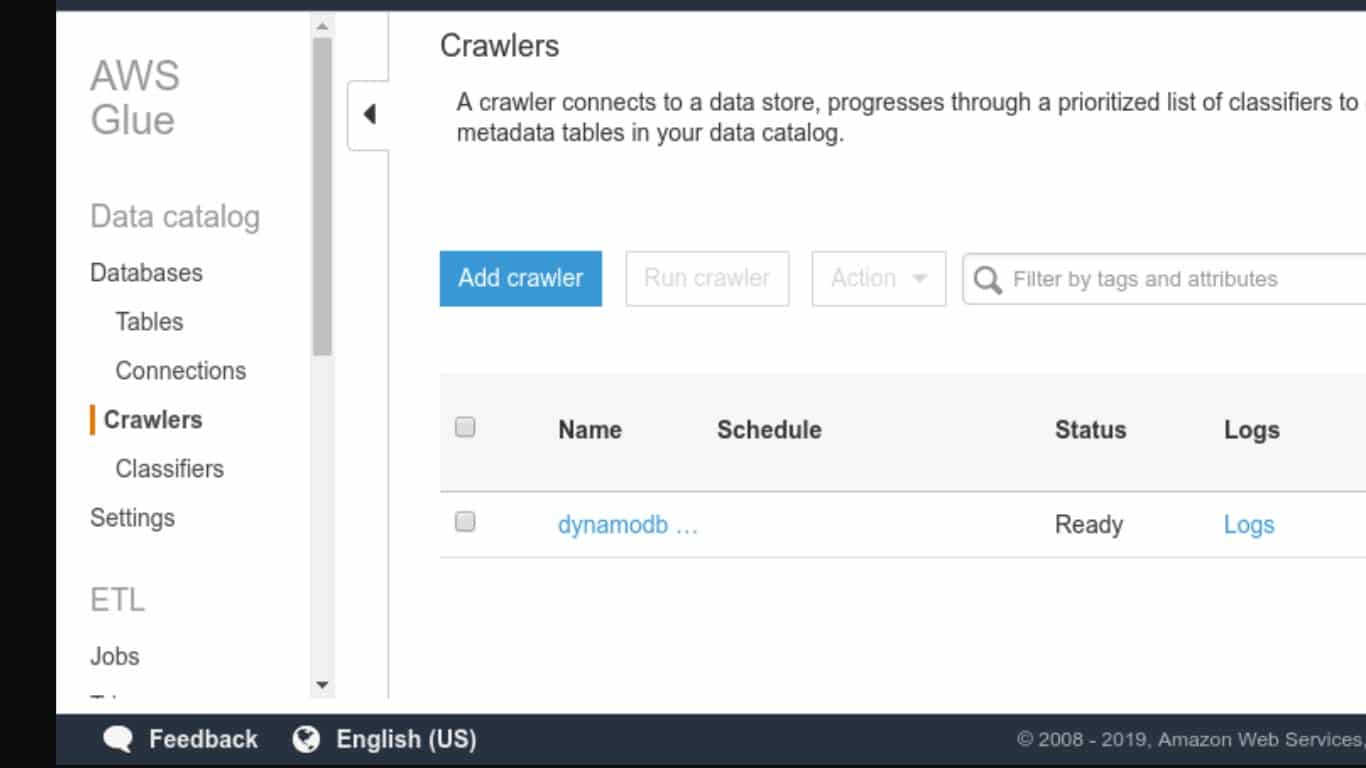Collapse the left navigation panel with the arrow
The height and width of the screenshot is (768, 1366).
pos(369,114)
